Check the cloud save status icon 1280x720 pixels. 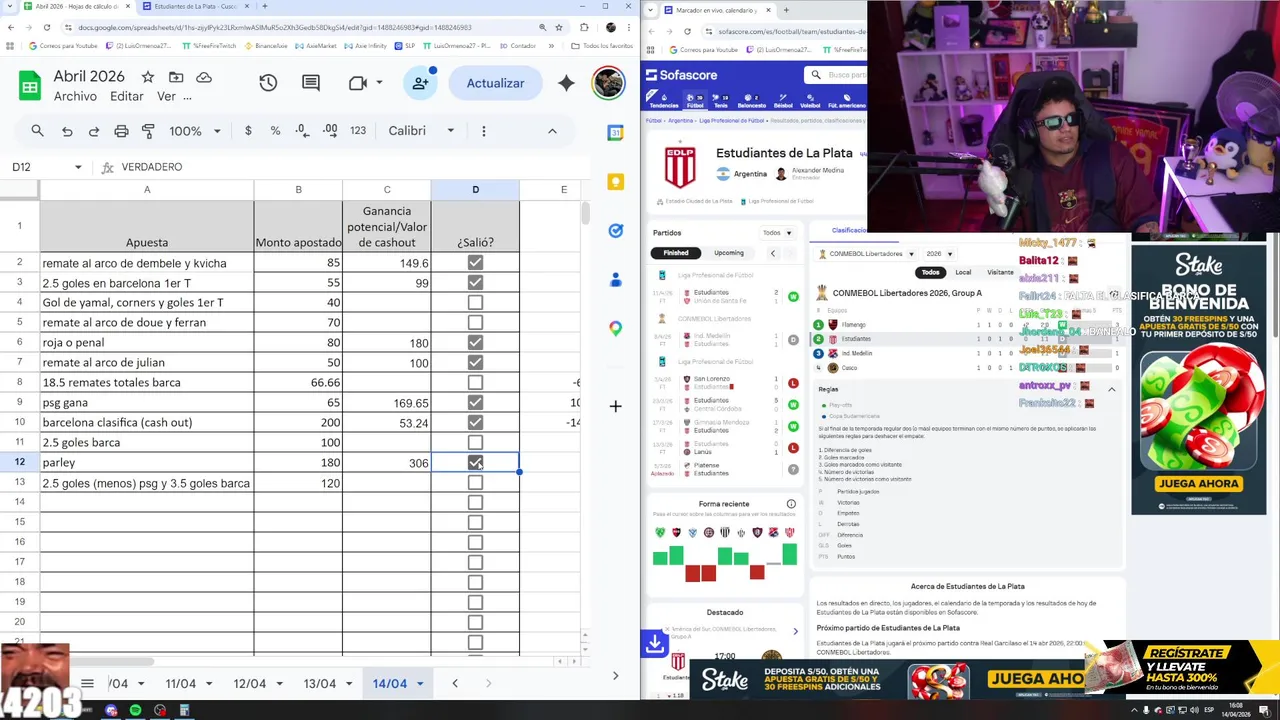coord(204,77)
